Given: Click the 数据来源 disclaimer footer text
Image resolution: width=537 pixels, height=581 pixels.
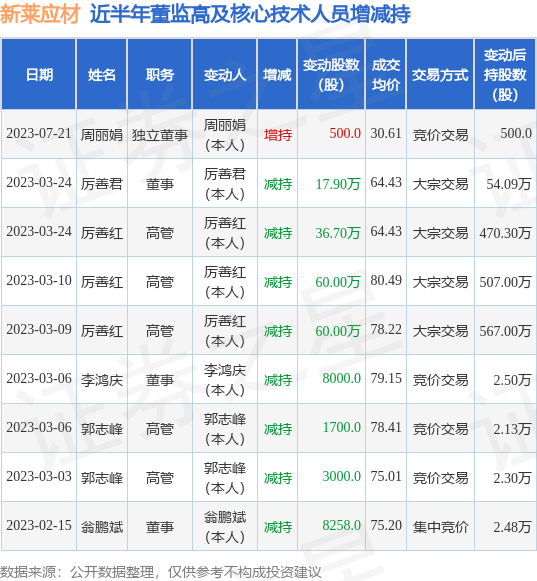Looking at the screenshot, I should coord(160,572).
